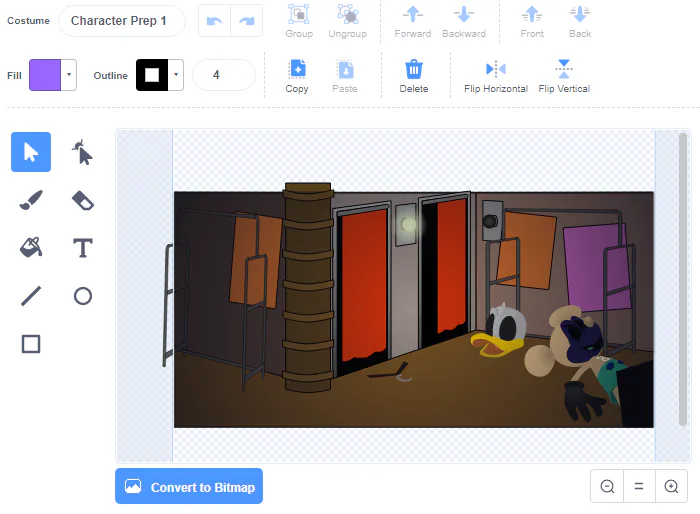Image resolution: width=700 pixels, height=514 pixels.
Task: Redo the last undone edit
Action: point(246,21)
